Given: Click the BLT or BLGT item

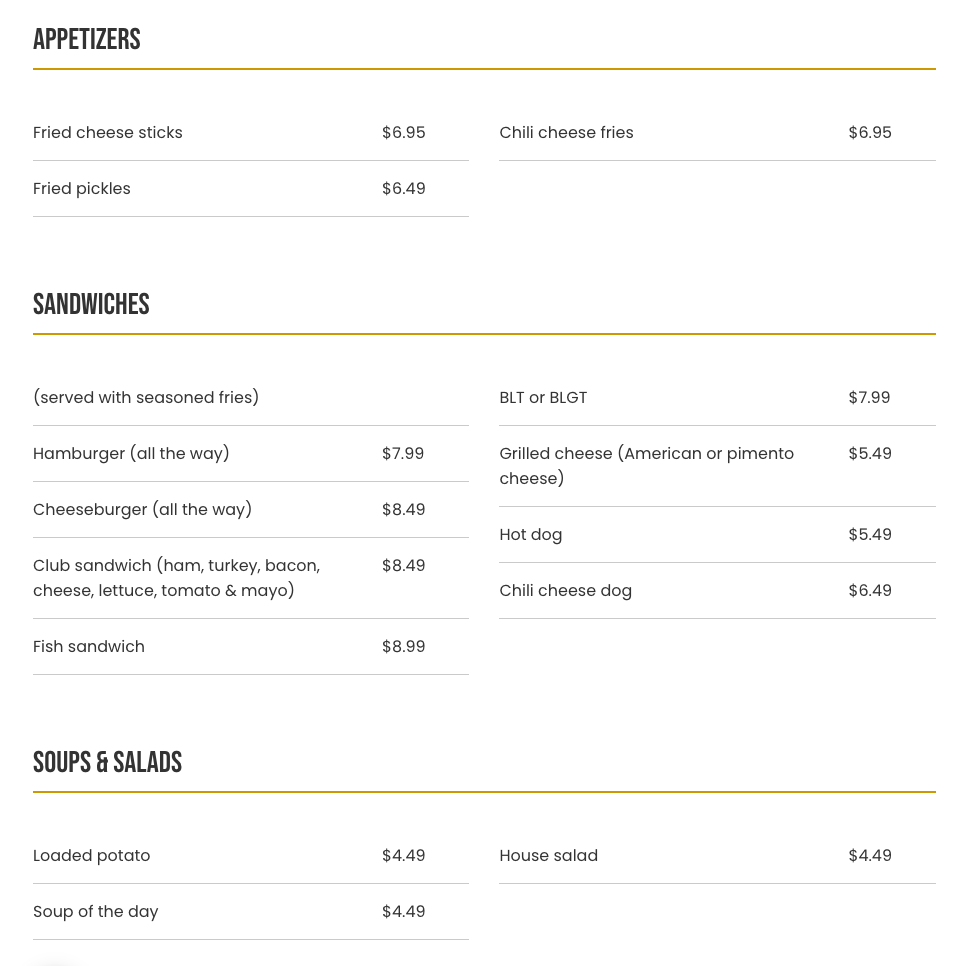Looking at the screenshot, I should pos(543,398).
